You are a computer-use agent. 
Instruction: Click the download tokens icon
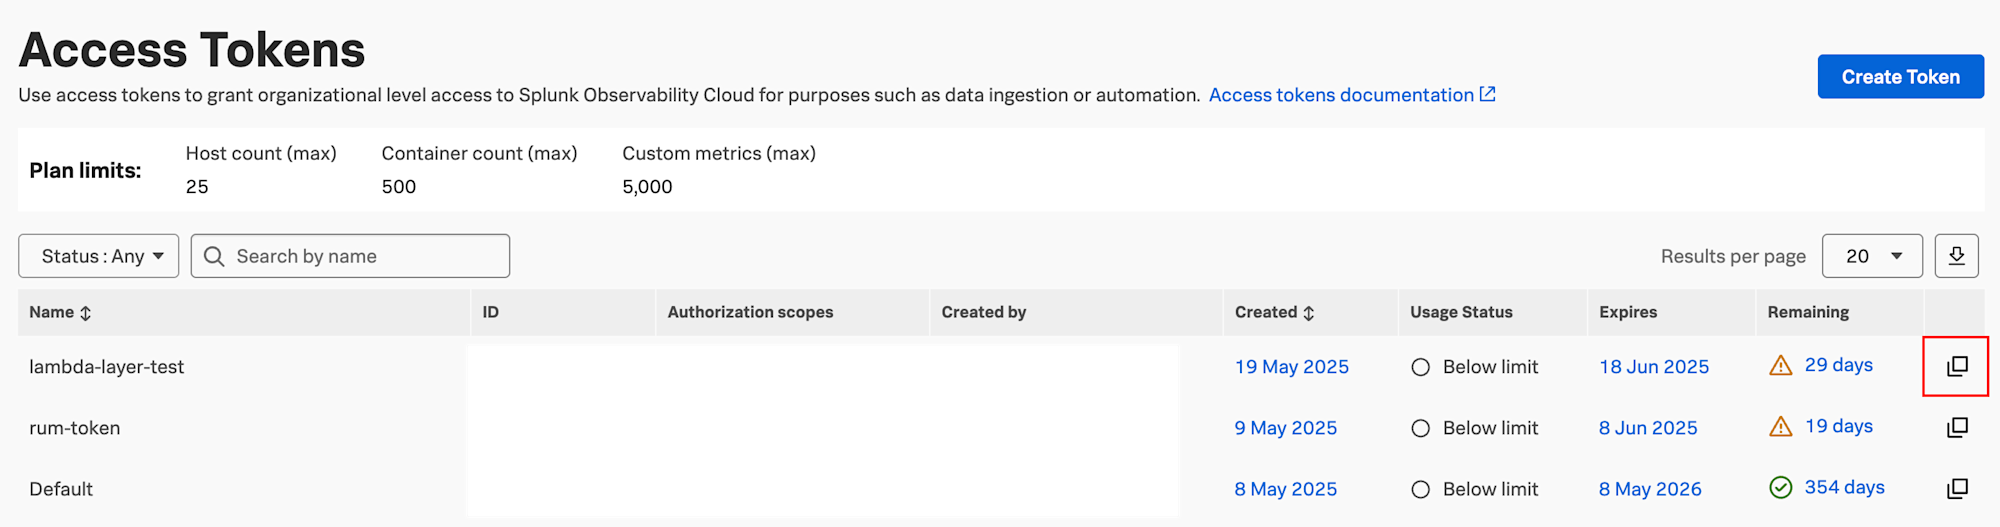click(x=1956, y=256)
